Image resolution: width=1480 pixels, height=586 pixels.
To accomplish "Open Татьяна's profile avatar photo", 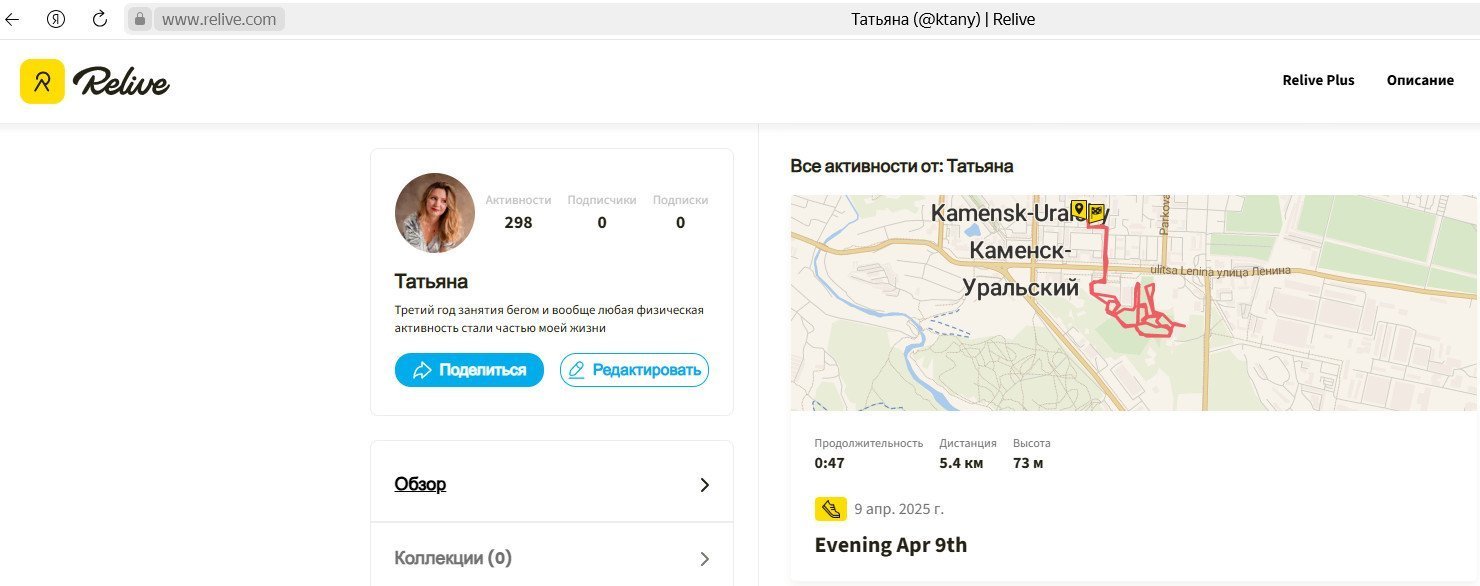I will point(435,213).
